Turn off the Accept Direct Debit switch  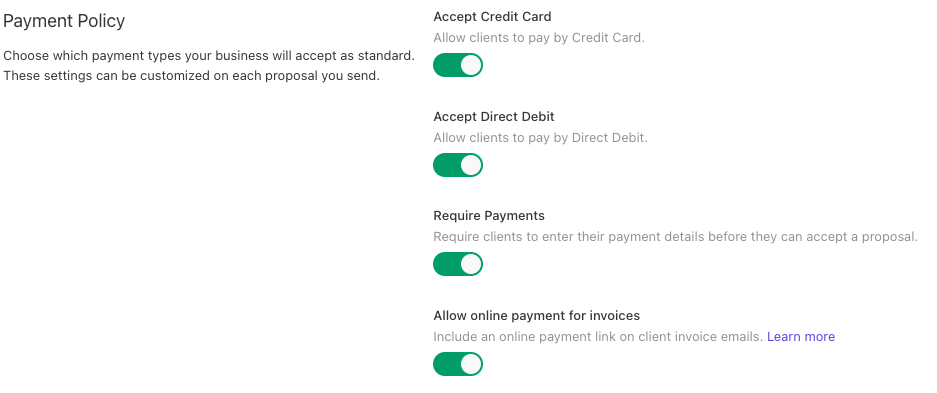[458, 165]
